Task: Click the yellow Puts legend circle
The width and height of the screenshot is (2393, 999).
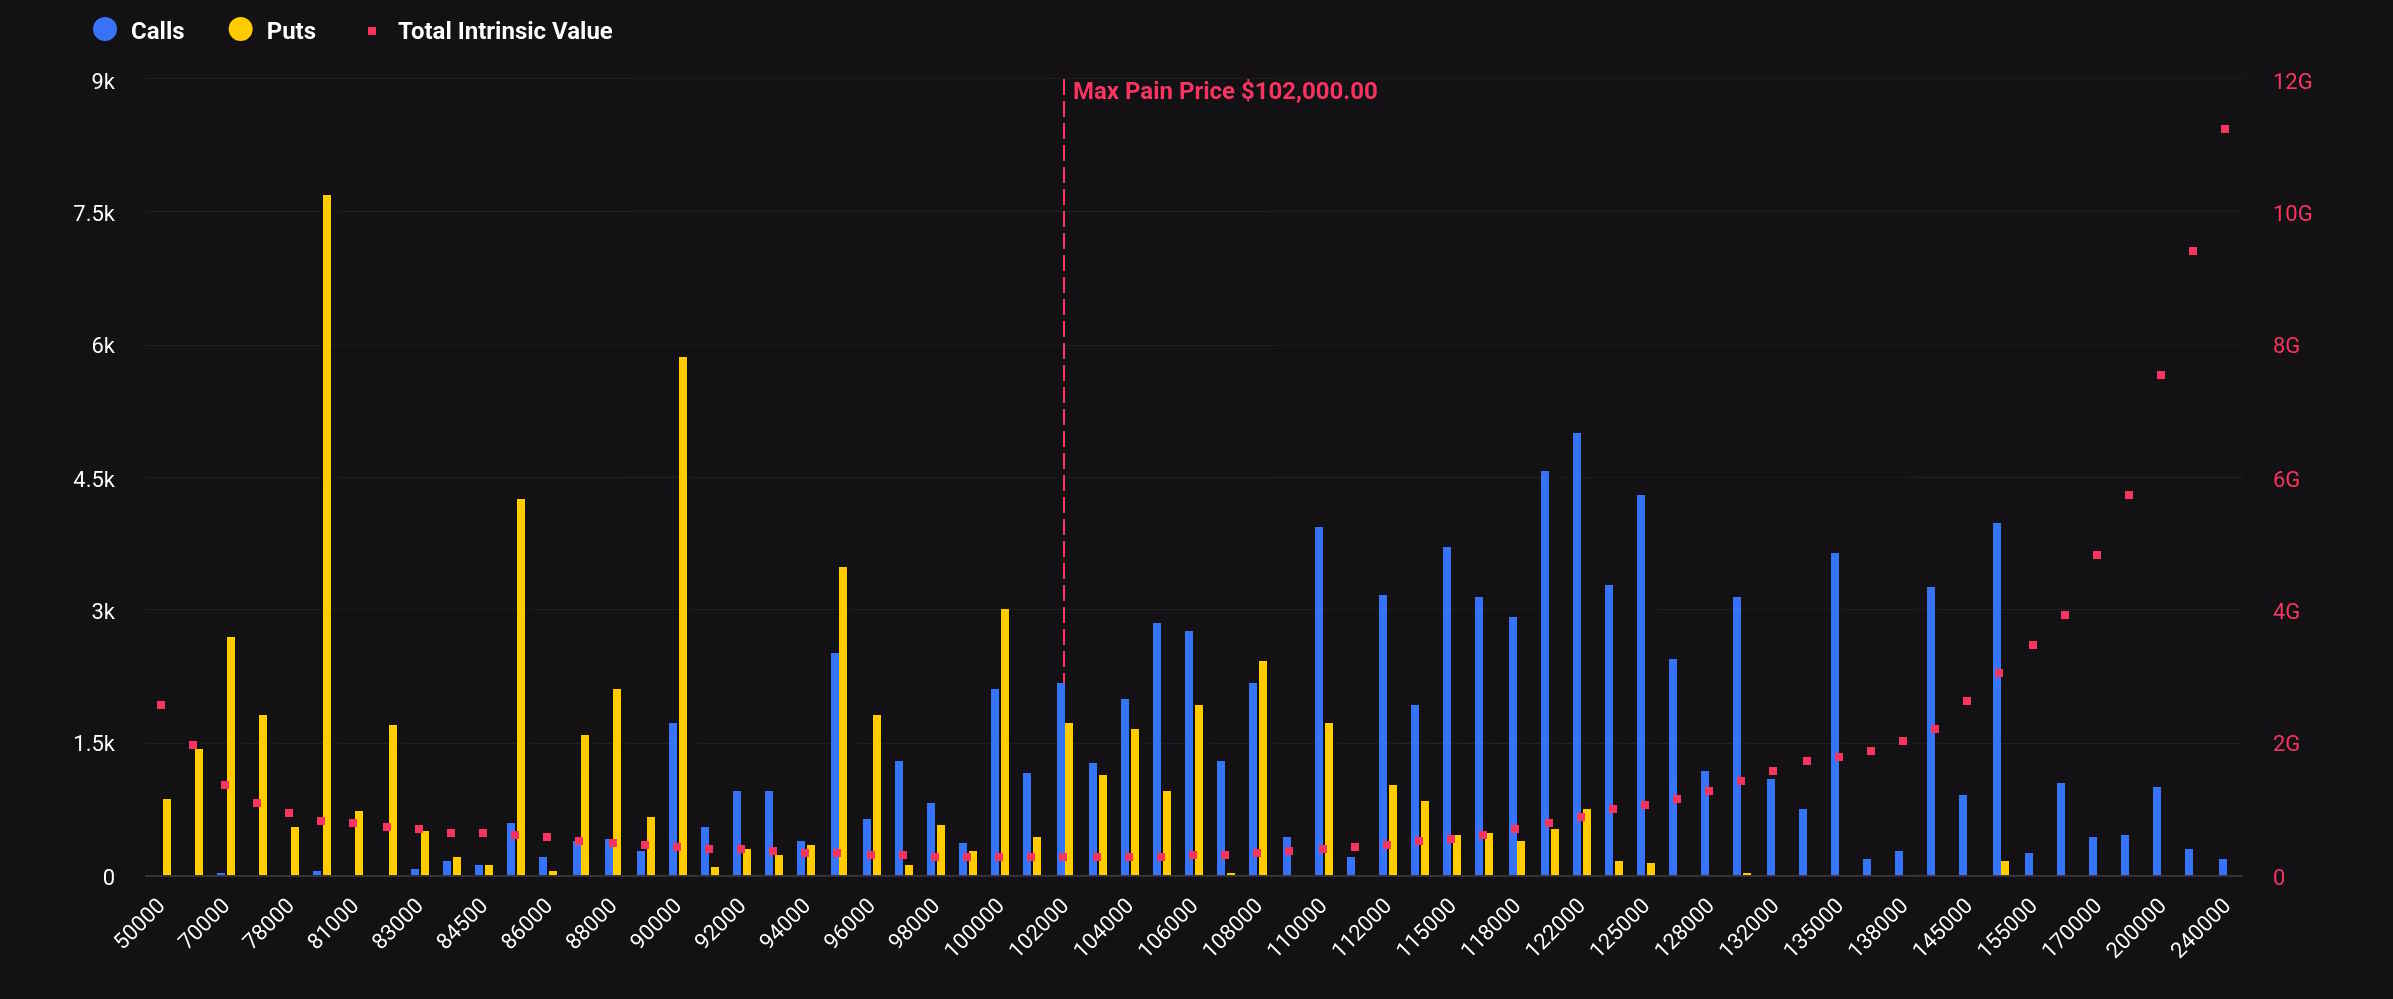Action: coord(240,30)
